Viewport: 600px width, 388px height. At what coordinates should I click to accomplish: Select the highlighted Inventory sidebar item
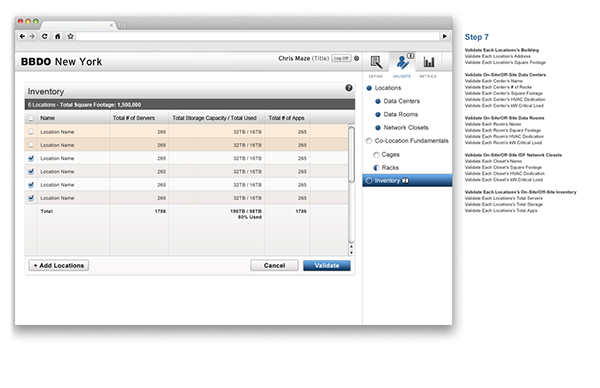click(x=407, y=181)
